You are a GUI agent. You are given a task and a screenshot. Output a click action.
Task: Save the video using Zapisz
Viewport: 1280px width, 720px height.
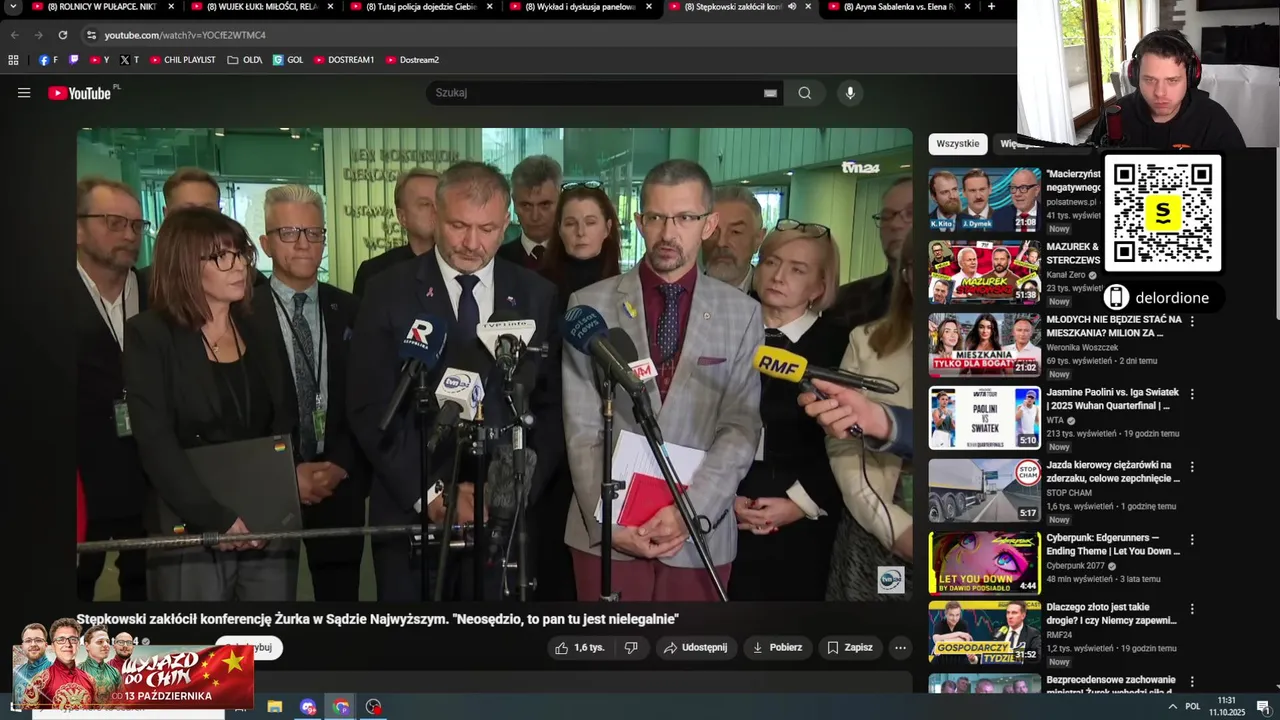[850, 647]
